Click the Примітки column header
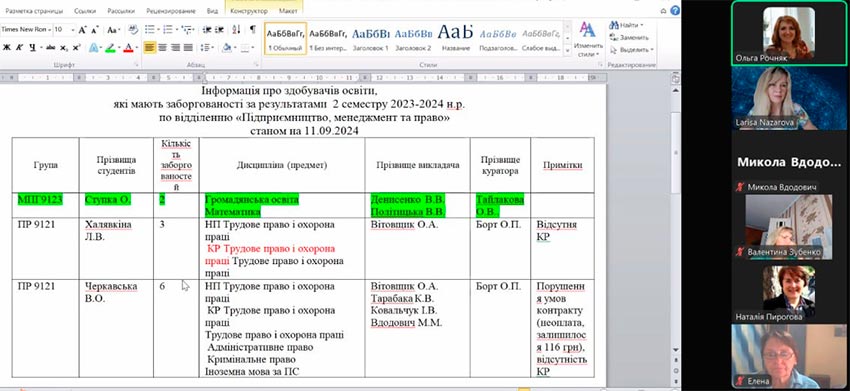The image size is (850, 391). pos(562,165)
